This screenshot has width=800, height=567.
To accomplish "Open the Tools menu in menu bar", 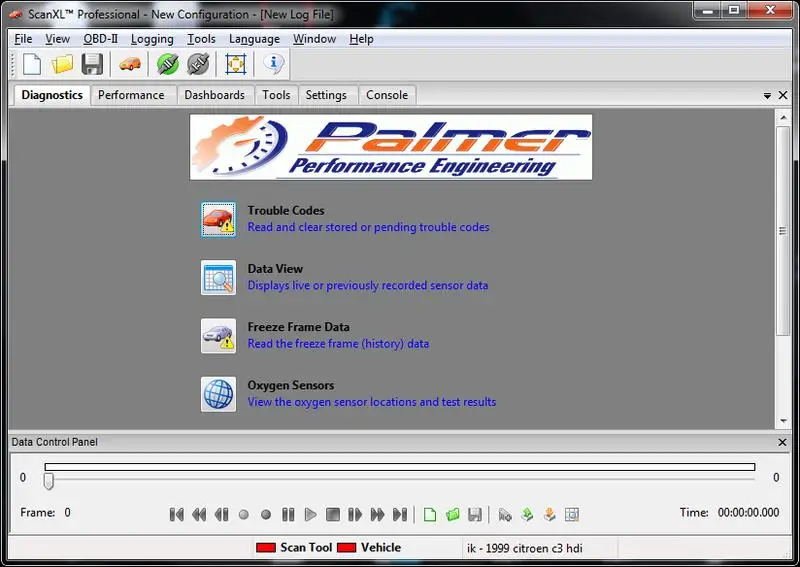I will [x=201, y=39].
